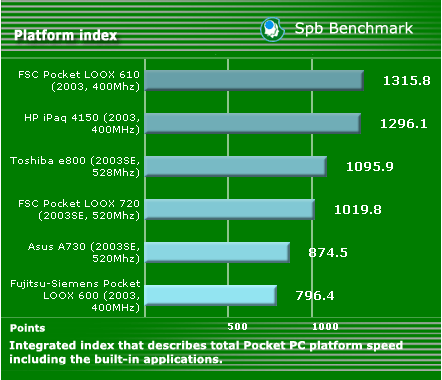Select the Toshiba e800 bar
Viewport: 442px width, 380px height.
pyautogui.click(x=236, y=166)
